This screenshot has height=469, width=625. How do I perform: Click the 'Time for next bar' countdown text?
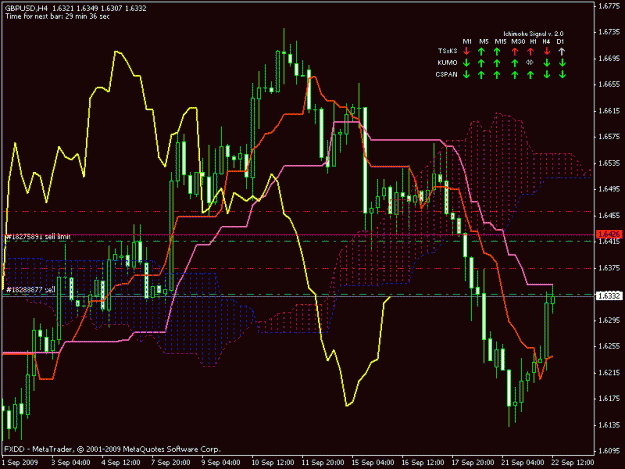tap(57, 16)
